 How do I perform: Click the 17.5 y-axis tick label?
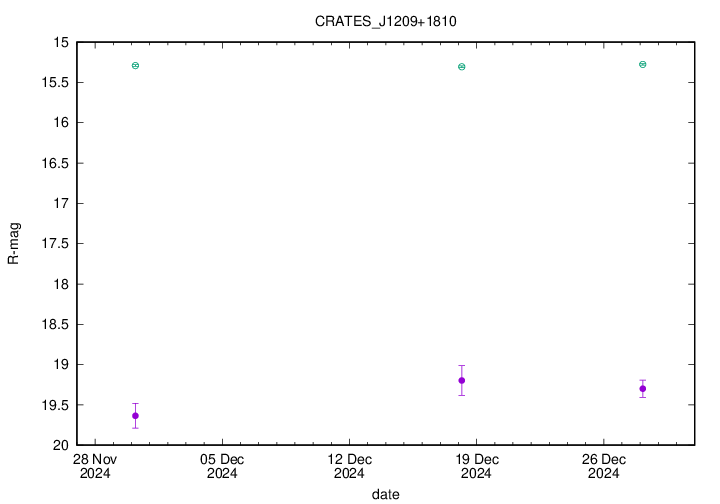pyautogui.click(x=55, y=244)
